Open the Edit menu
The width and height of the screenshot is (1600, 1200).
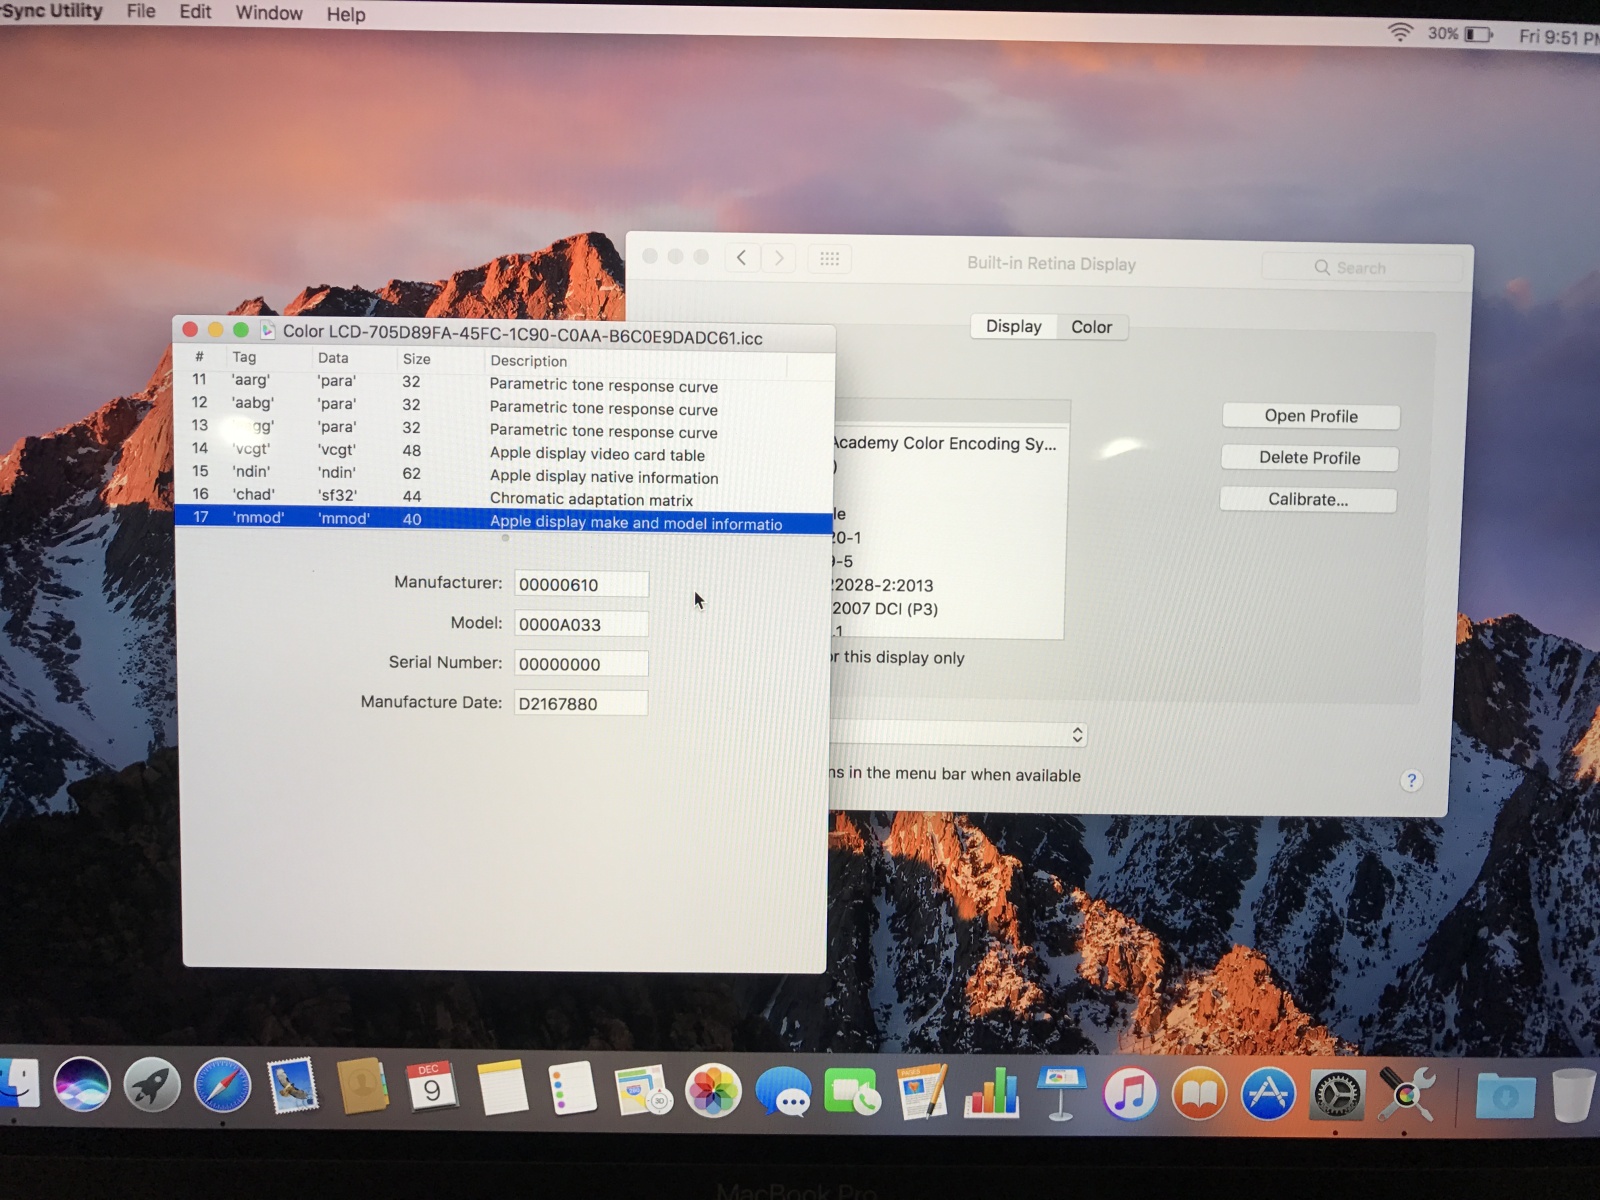point(195,12)
